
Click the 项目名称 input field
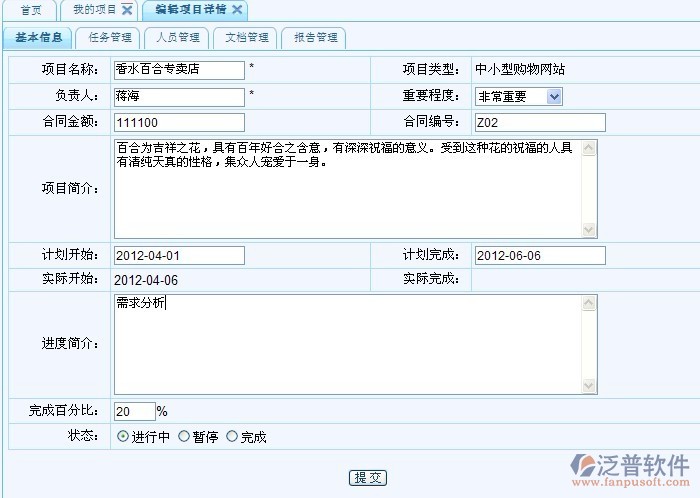[179, 70]
